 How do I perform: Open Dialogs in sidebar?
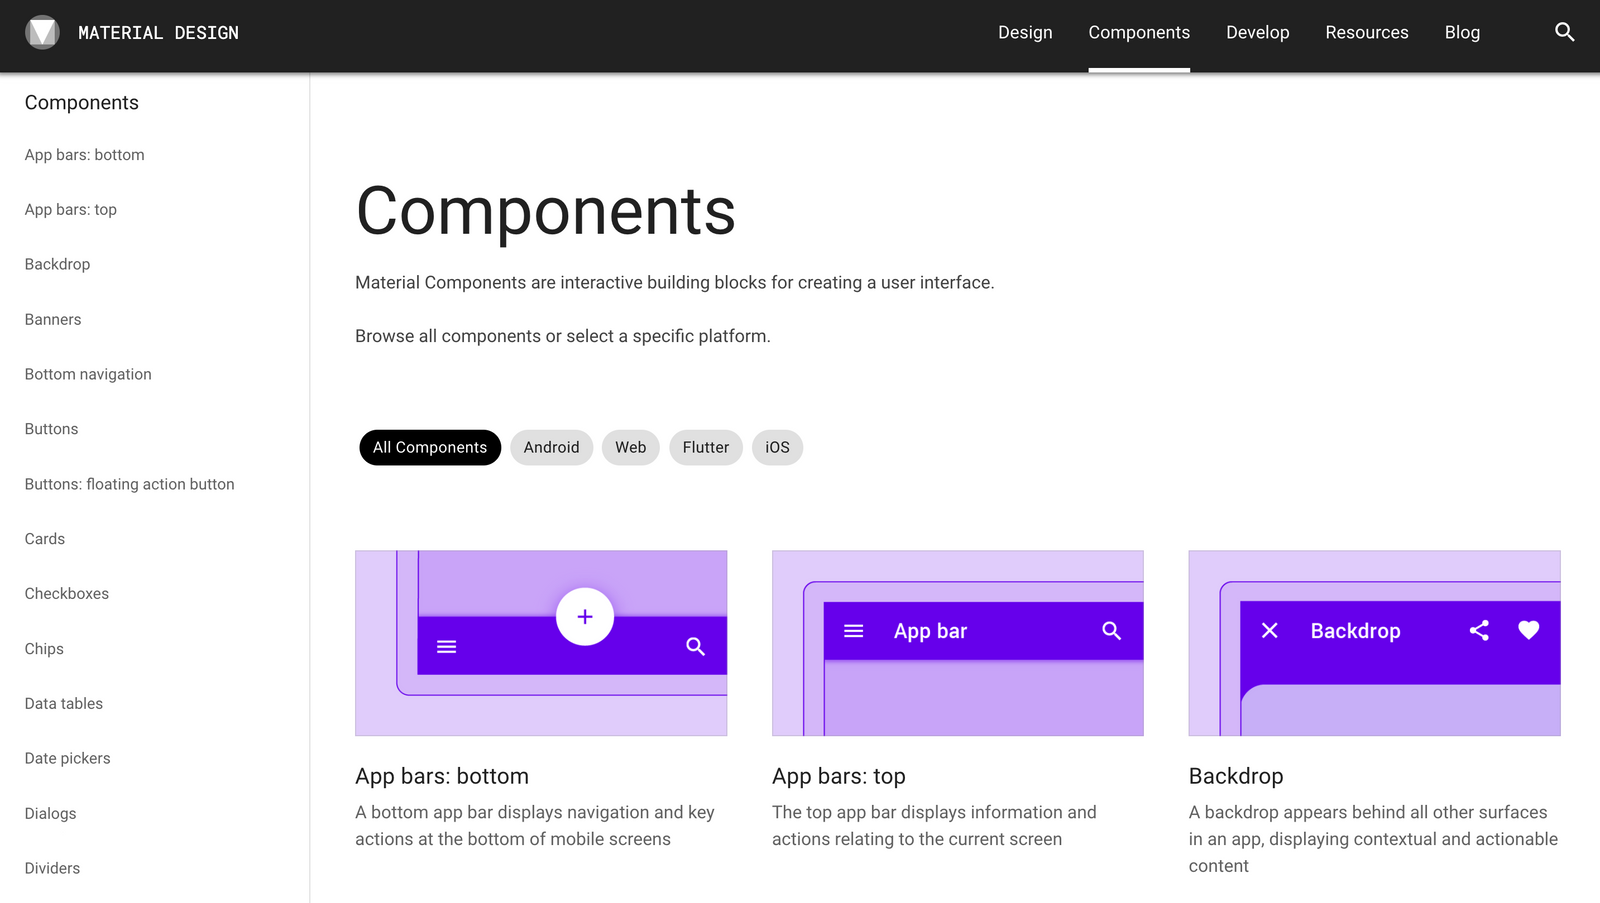point(50,814)
